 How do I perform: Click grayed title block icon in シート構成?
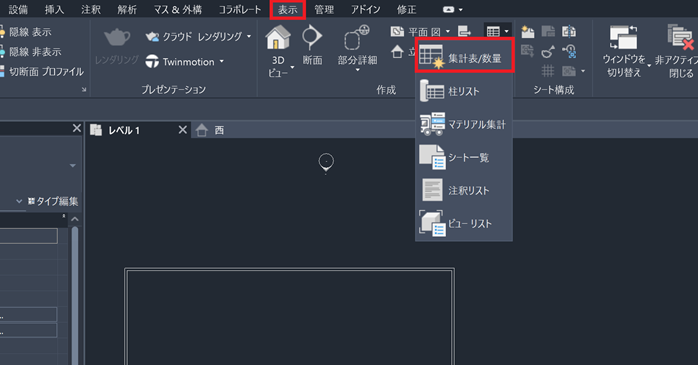tap(548, 32)
